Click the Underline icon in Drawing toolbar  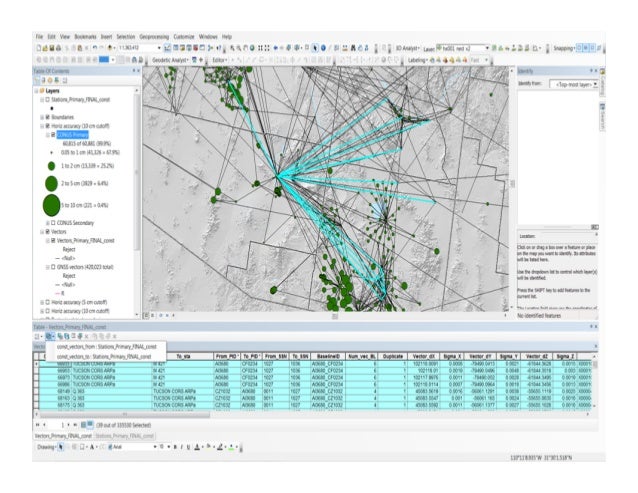click(188, 447)
